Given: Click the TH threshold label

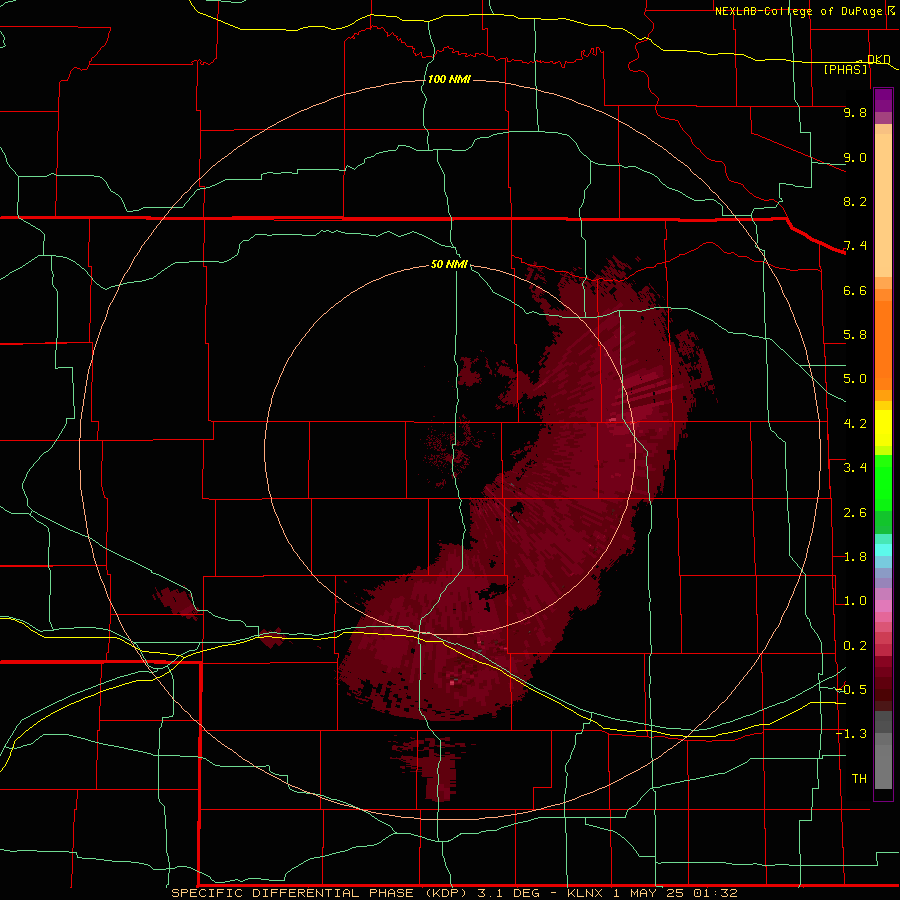Looking at the screenshot, I should [859, 778].
